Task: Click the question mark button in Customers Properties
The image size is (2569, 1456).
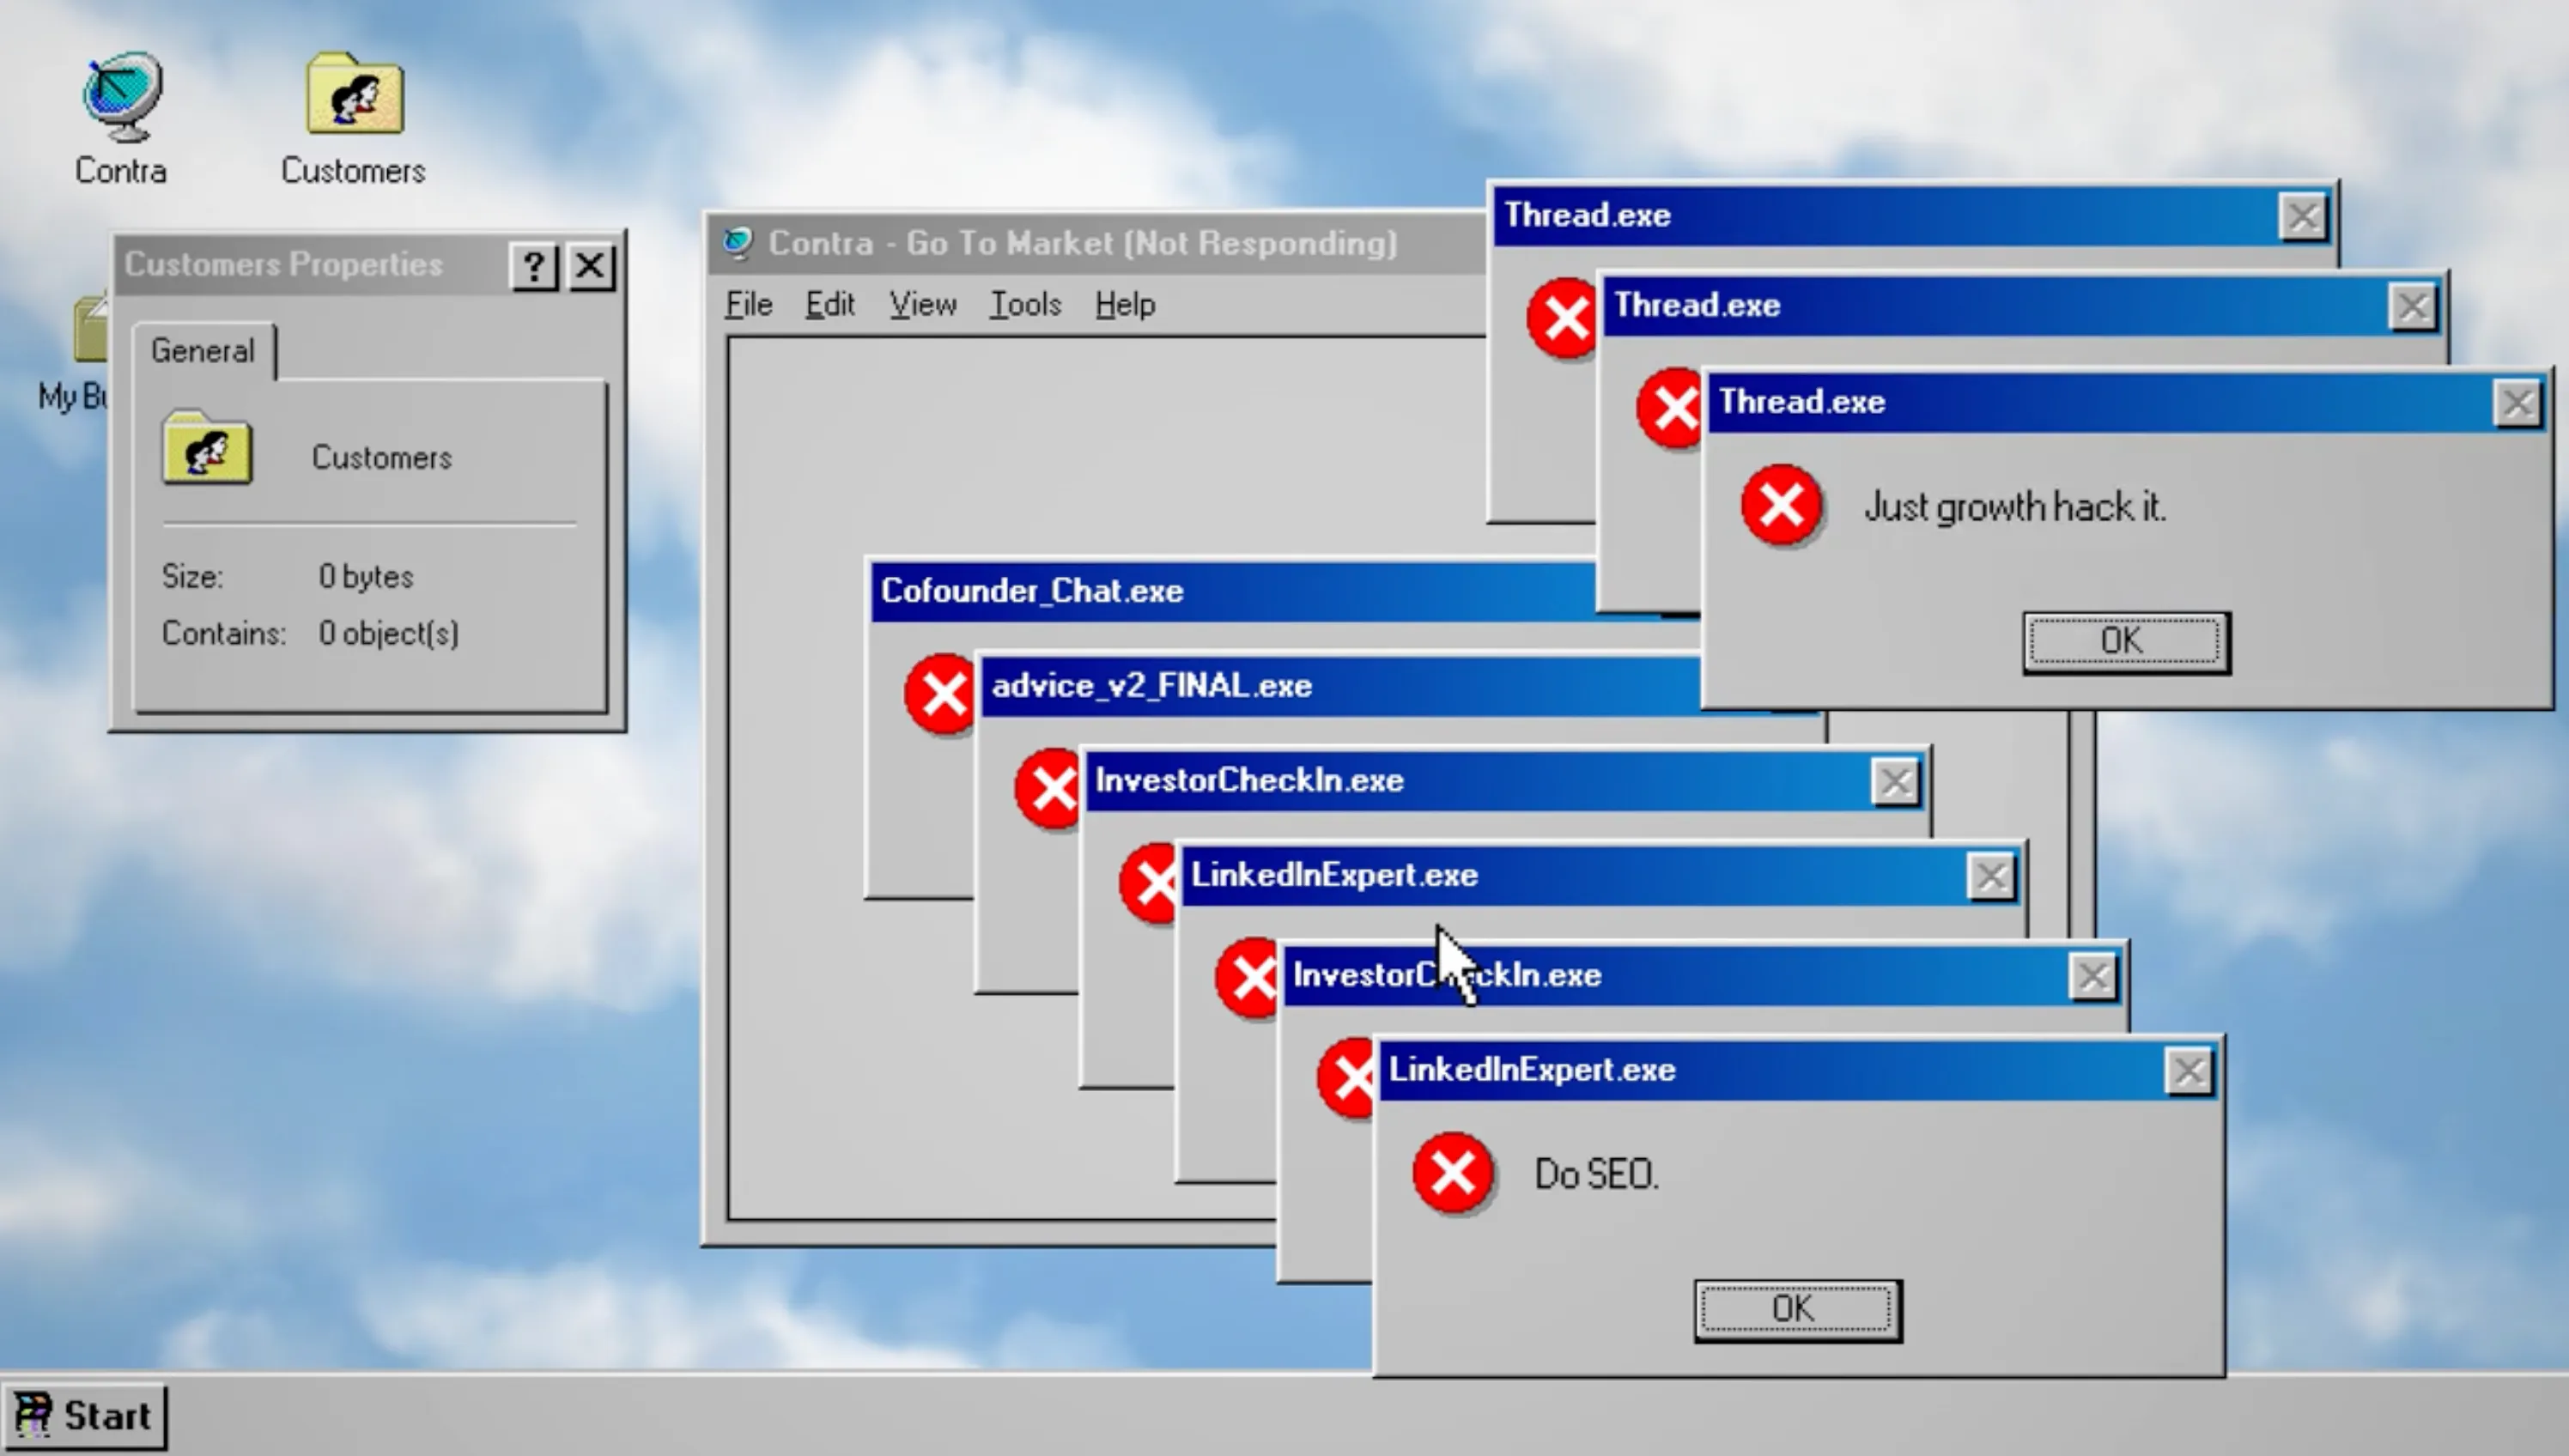Action: coord(534,266)
